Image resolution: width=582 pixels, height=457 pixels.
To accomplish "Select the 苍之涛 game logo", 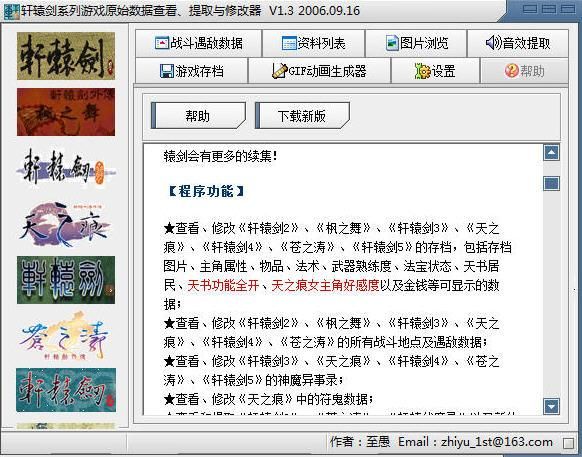I will click(66, 336).
